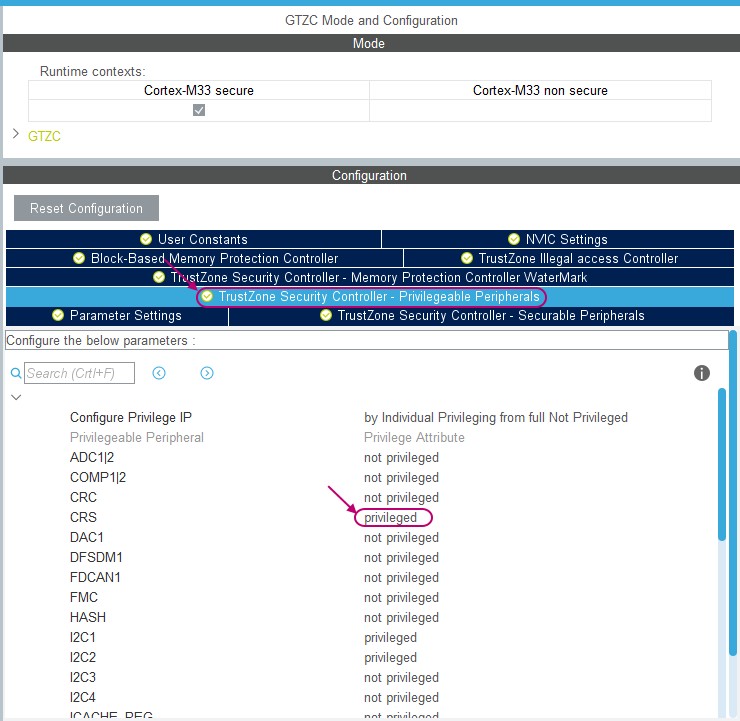740x721 pixels.
Task: Collapse the parameters list chevron
Action: pyautogui.click(x=16, y=397)
